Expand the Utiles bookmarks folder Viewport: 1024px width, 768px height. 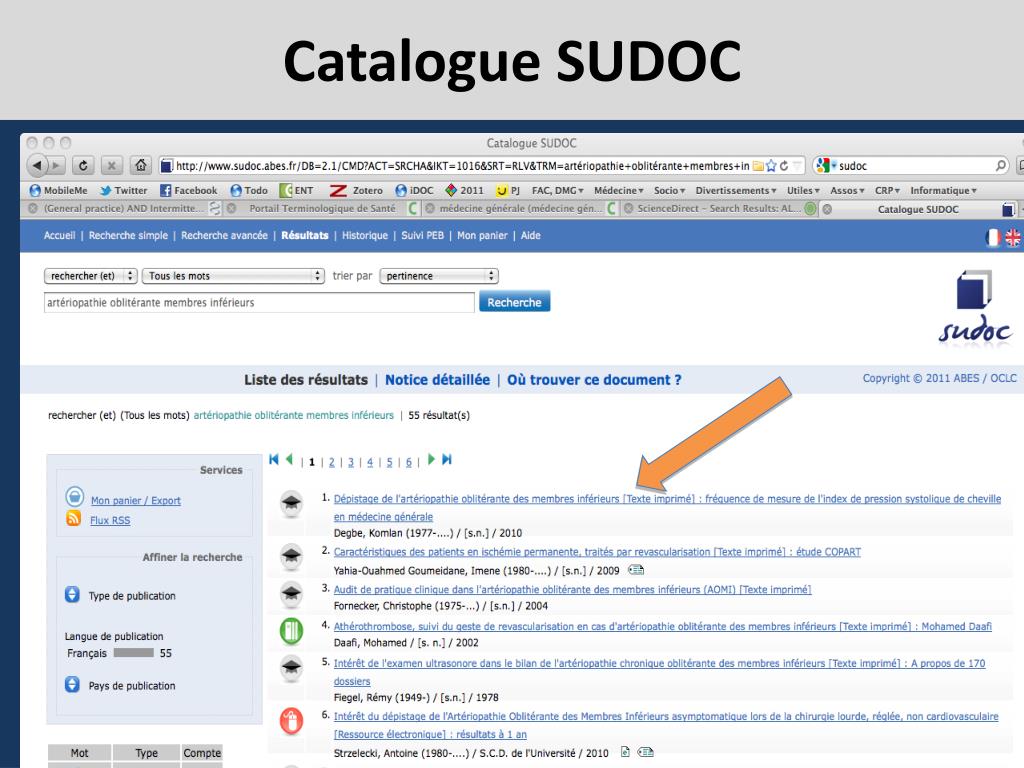803,190
